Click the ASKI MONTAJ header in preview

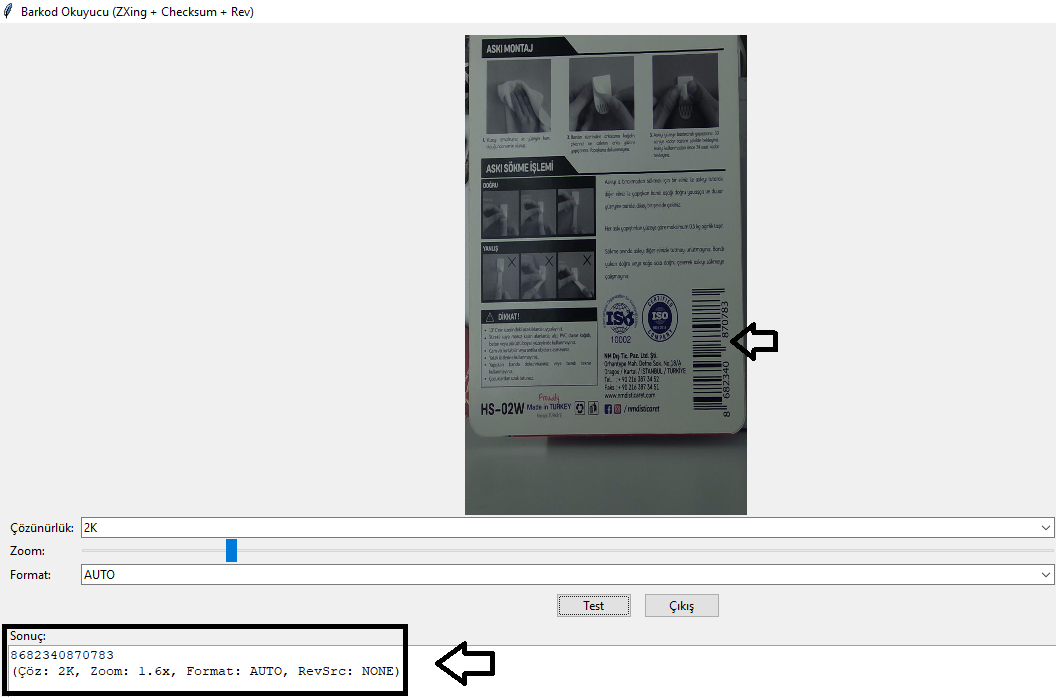pos(509,47)
